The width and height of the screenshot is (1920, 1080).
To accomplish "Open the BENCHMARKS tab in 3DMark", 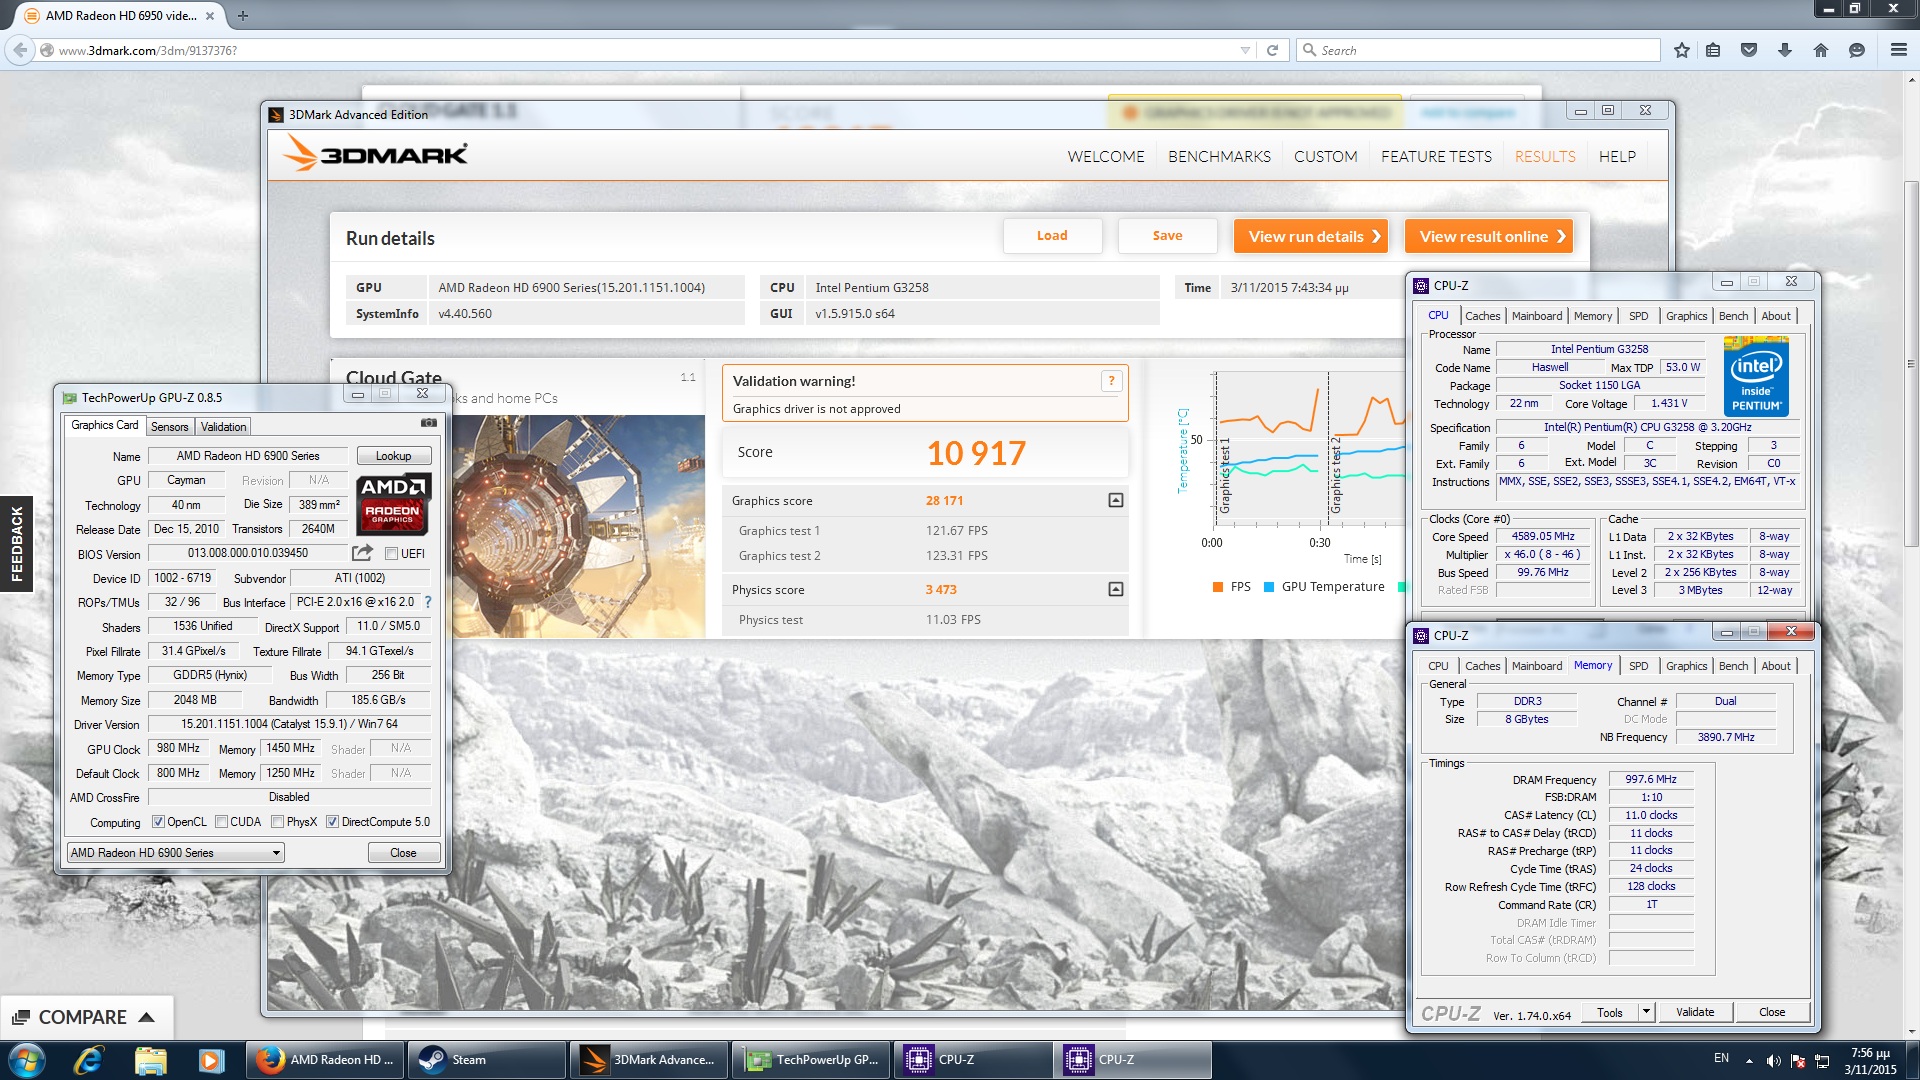I will coord(1219,156).
